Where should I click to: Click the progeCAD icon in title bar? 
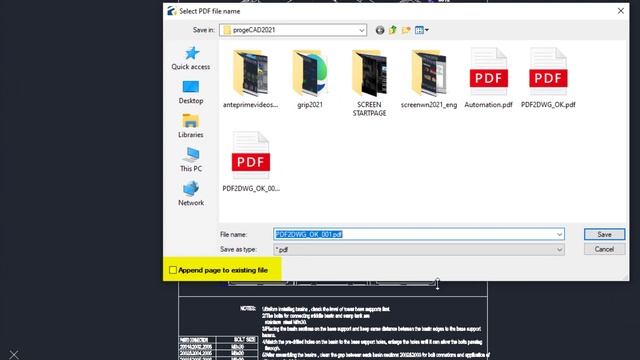[172, 11]
